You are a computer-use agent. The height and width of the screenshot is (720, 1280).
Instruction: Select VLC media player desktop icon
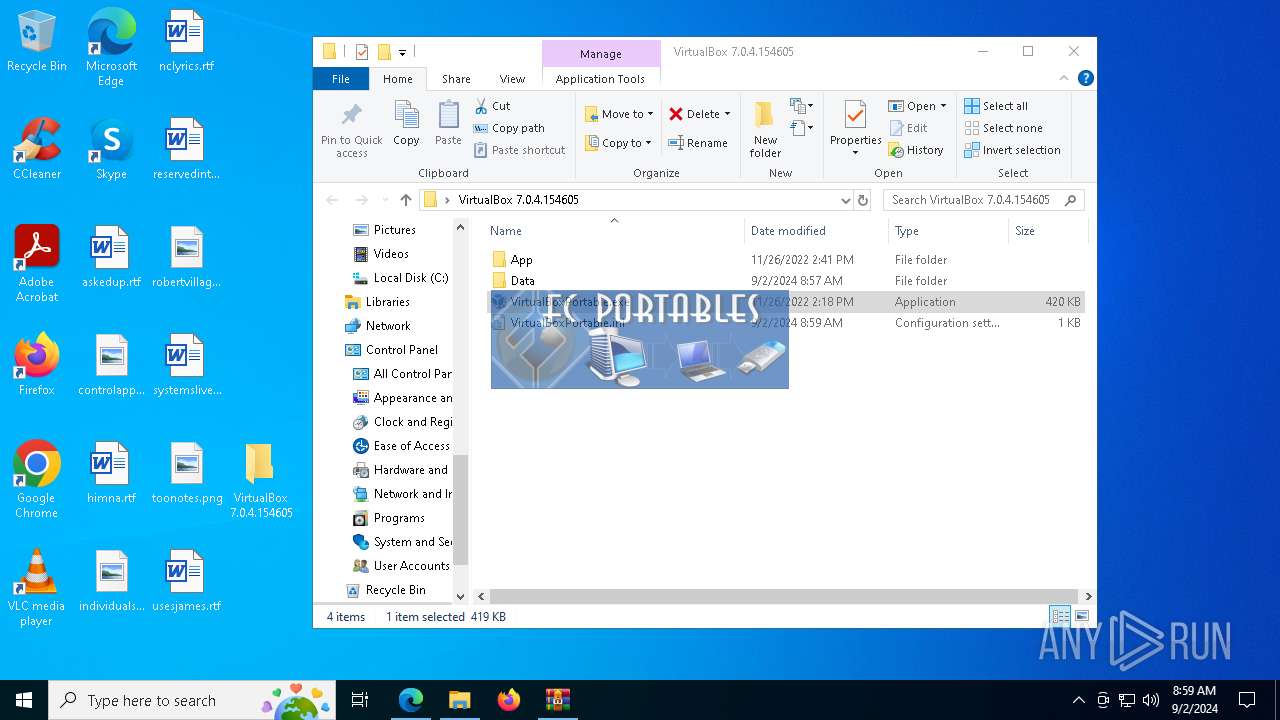coord(37,588)
